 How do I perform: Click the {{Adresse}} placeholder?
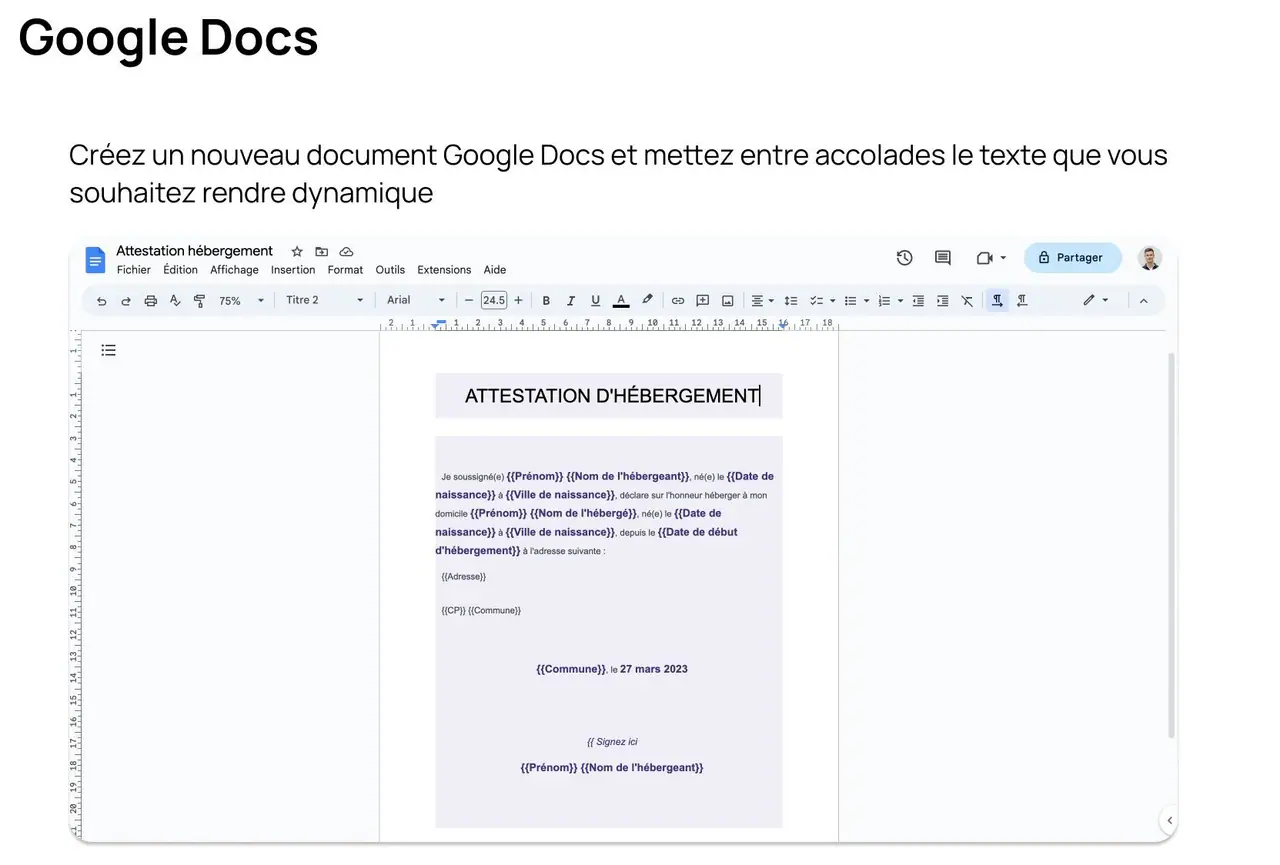pos(464,577)
